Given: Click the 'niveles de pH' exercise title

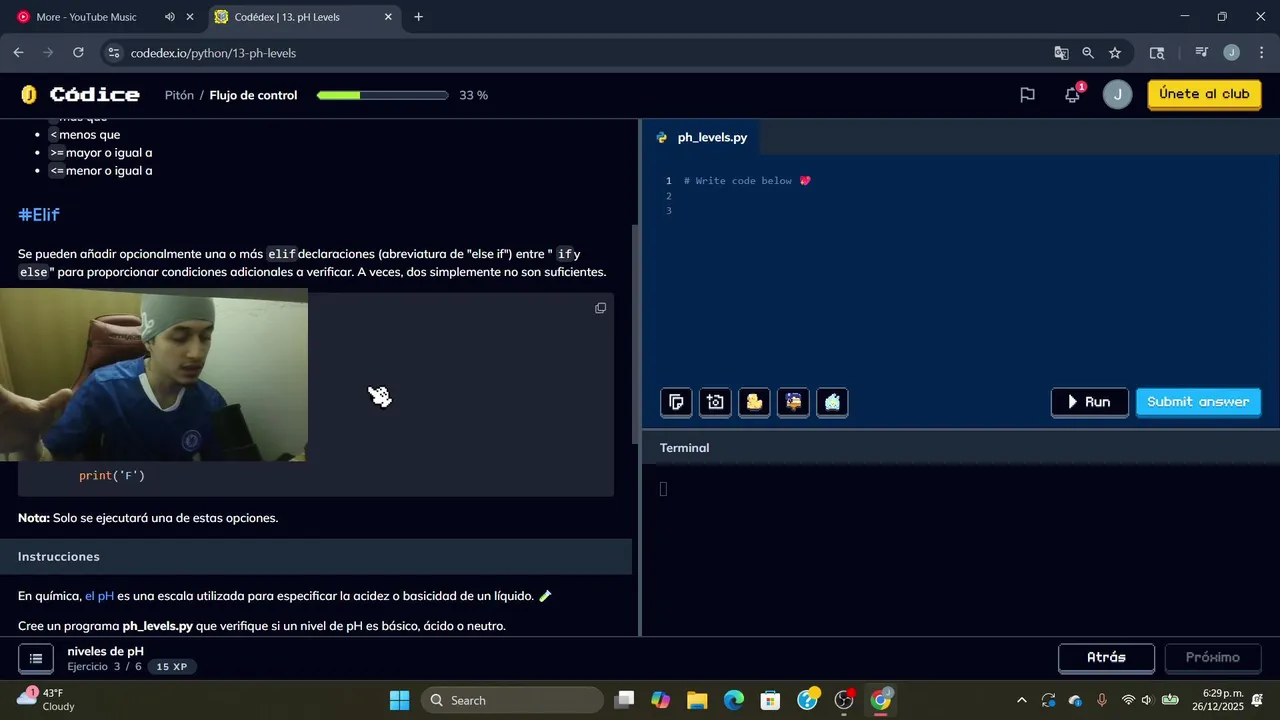Looking at the screenshot, I should click(x=106, y=651).
